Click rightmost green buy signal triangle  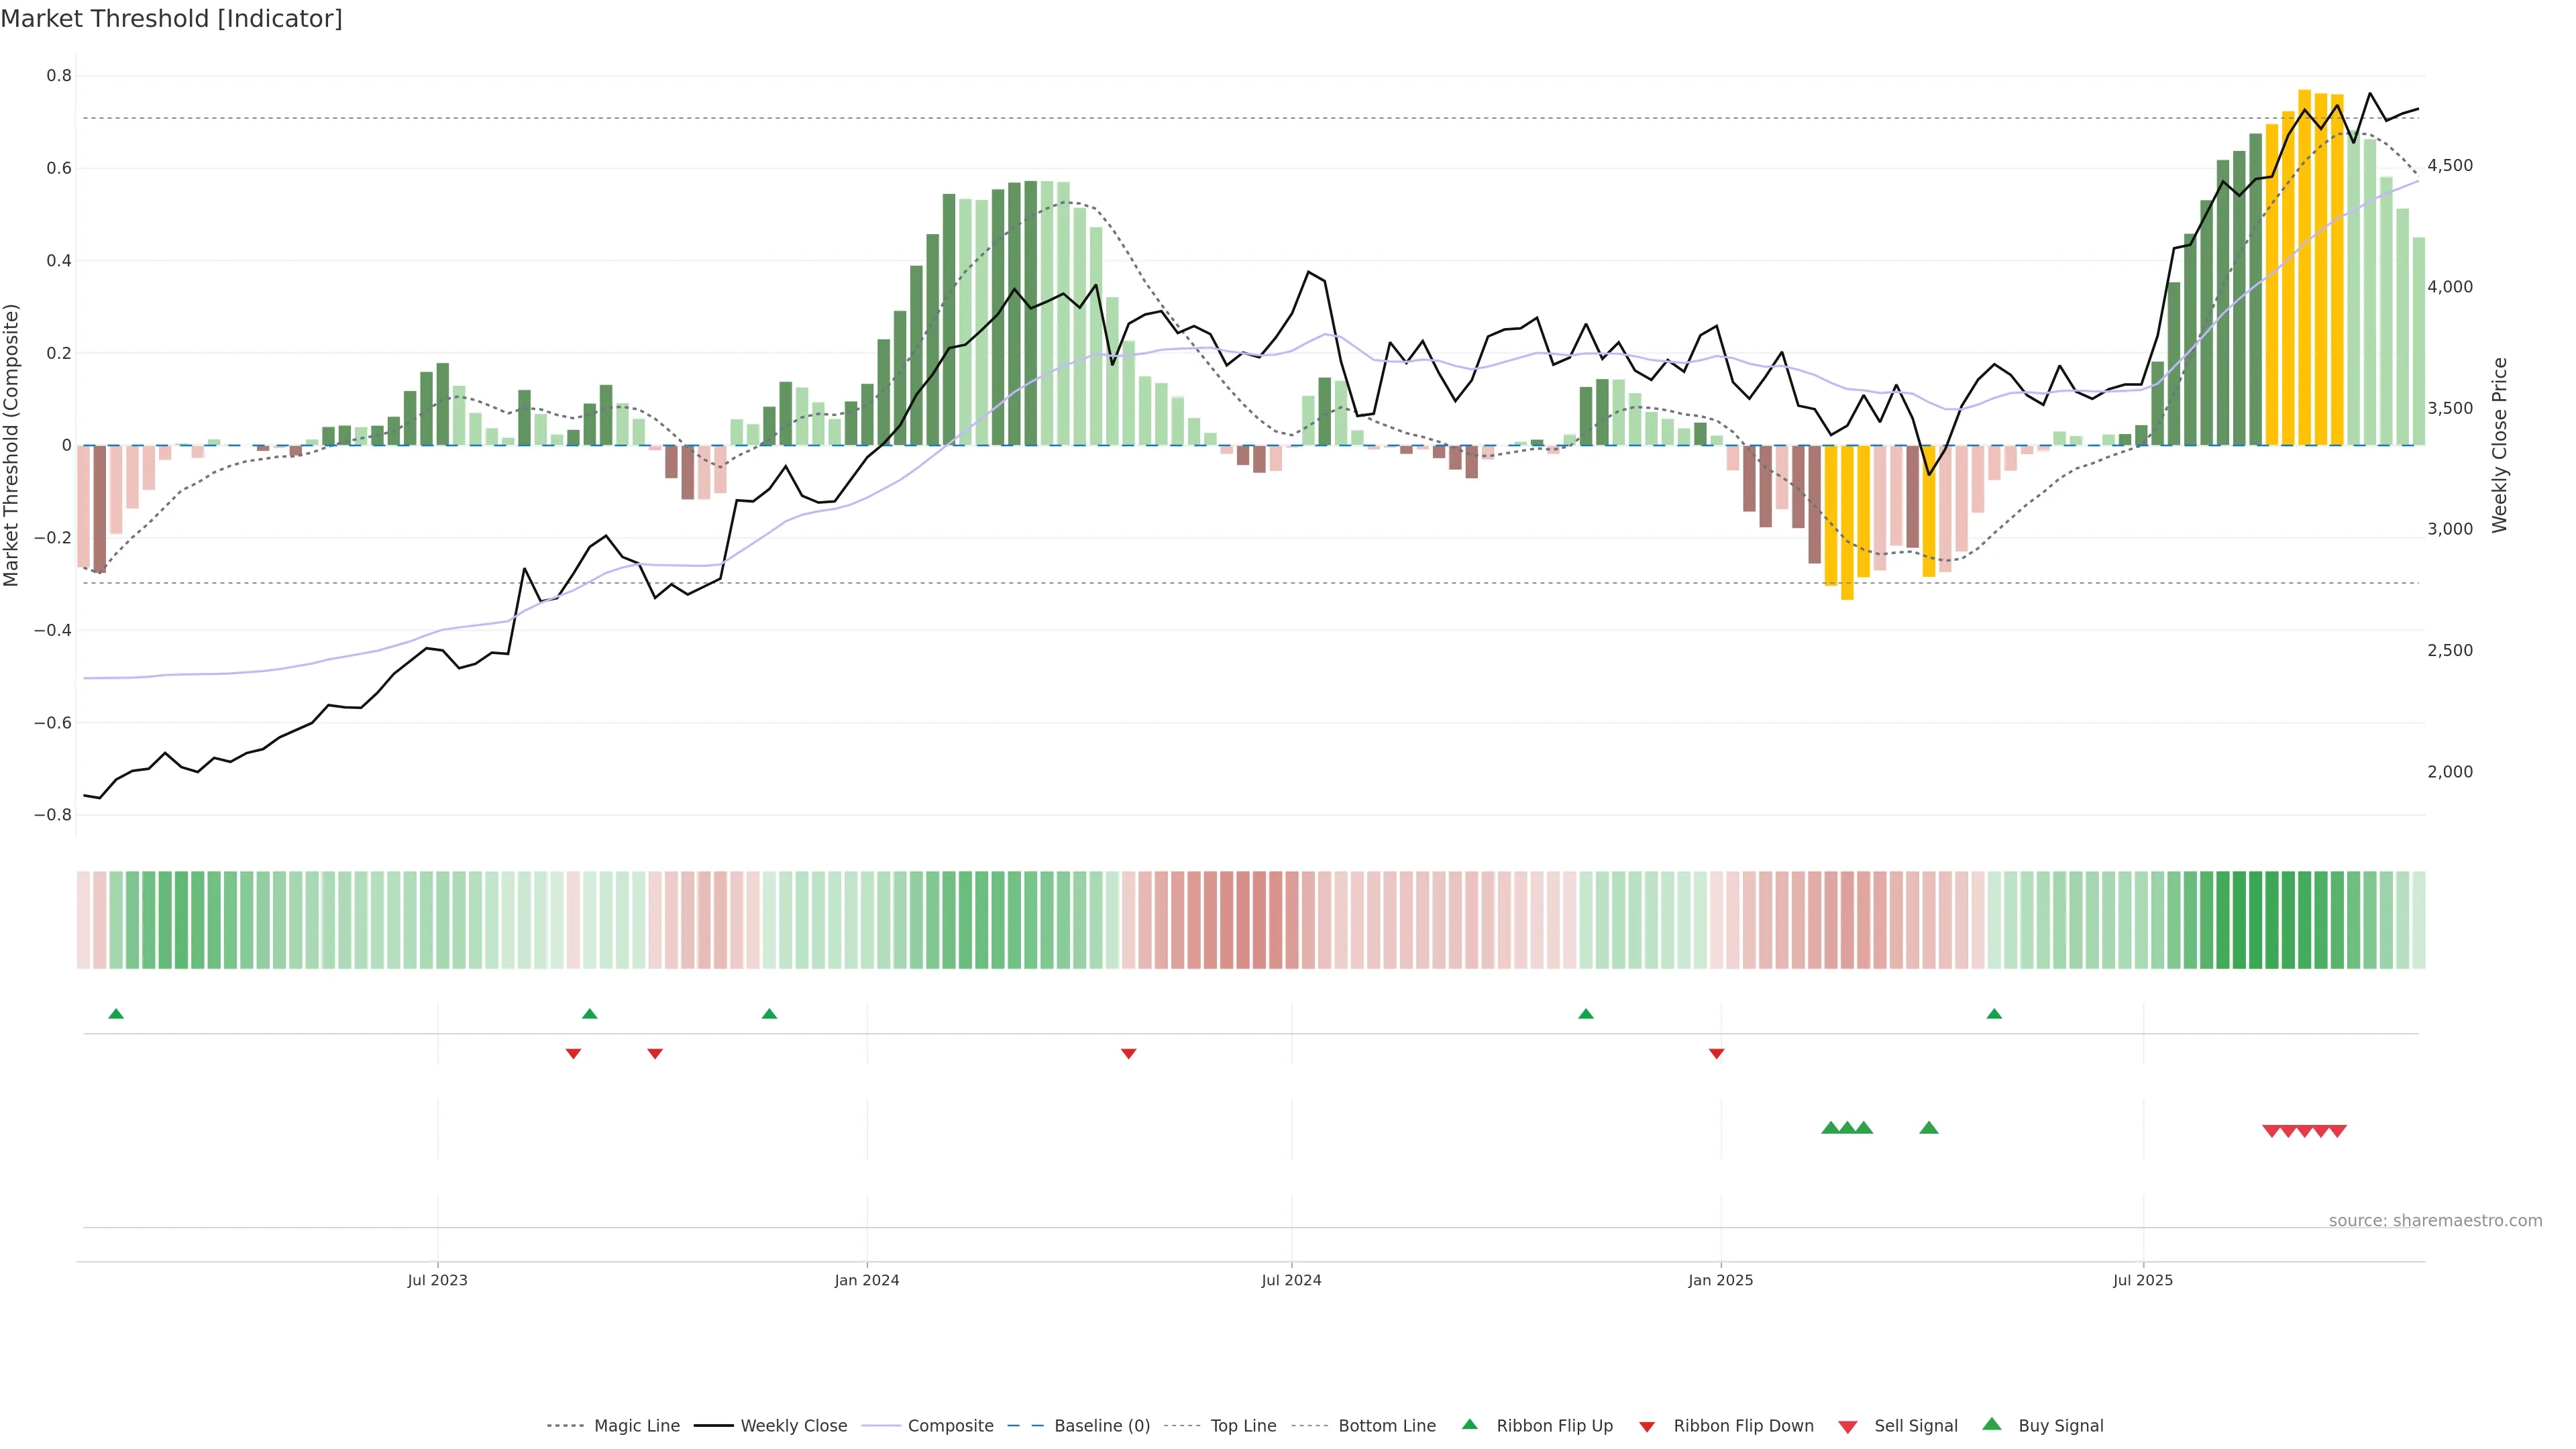pos(1929,1128)
